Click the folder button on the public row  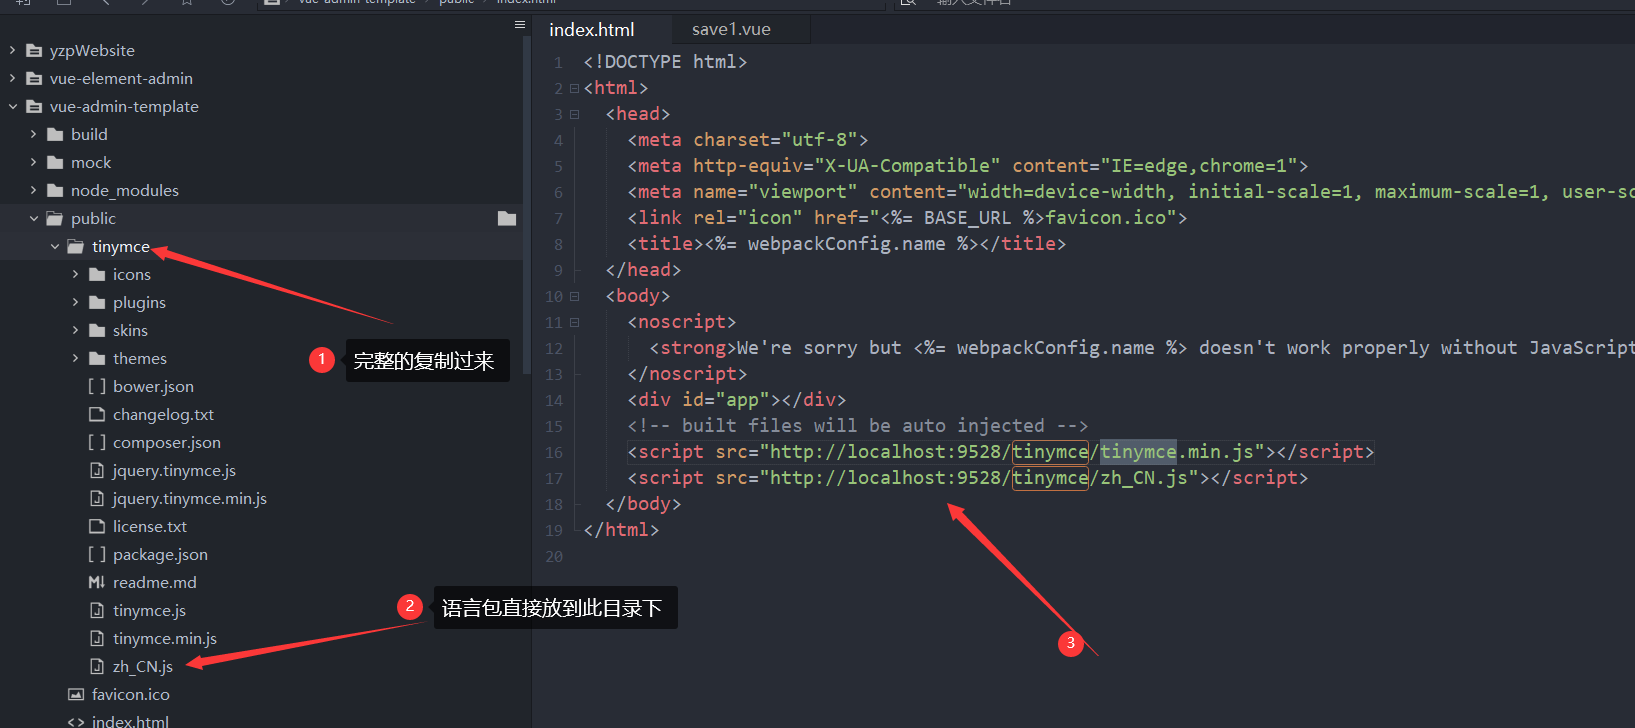pos(507,218)
